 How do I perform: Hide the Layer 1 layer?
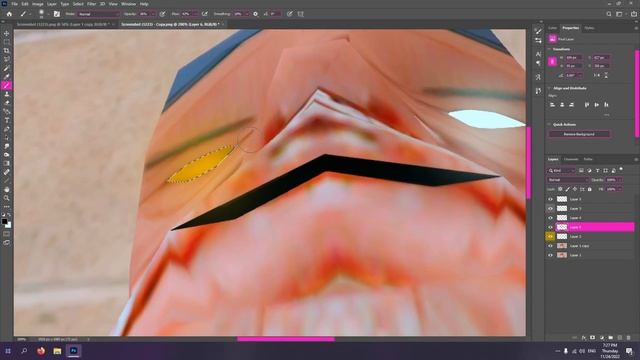[550, 255]
